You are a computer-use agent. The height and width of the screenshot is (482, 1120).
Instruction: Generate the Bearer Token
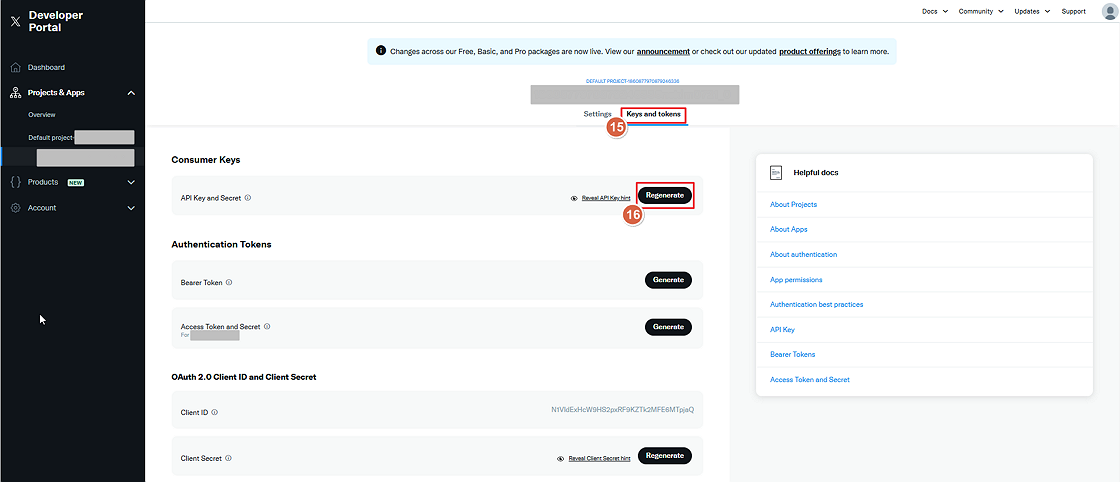pos(669,280)
